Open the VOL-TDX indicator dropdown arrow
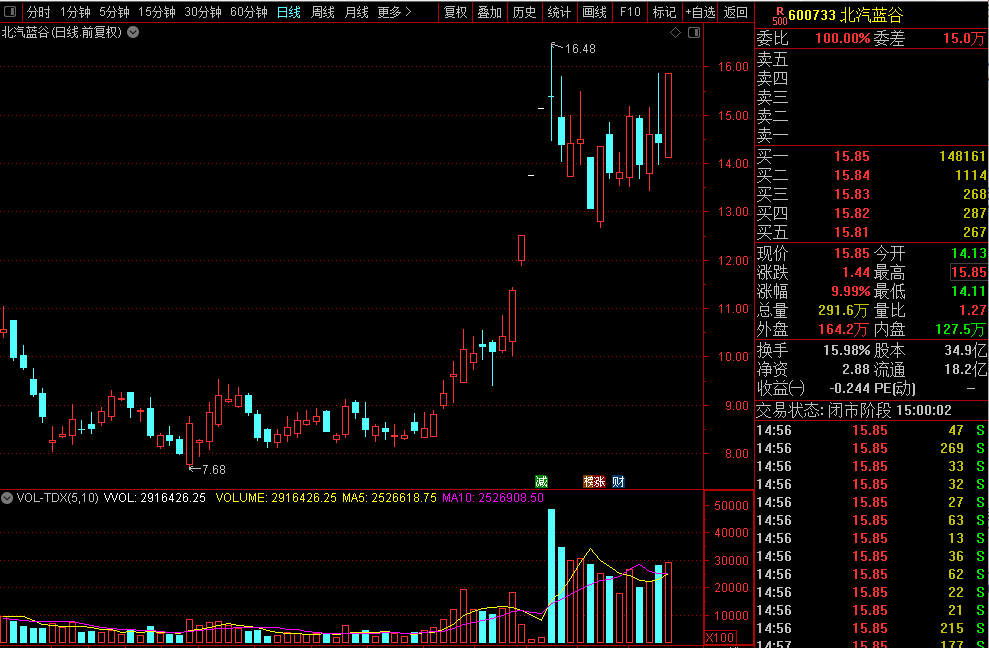 [x=8, y=497]
